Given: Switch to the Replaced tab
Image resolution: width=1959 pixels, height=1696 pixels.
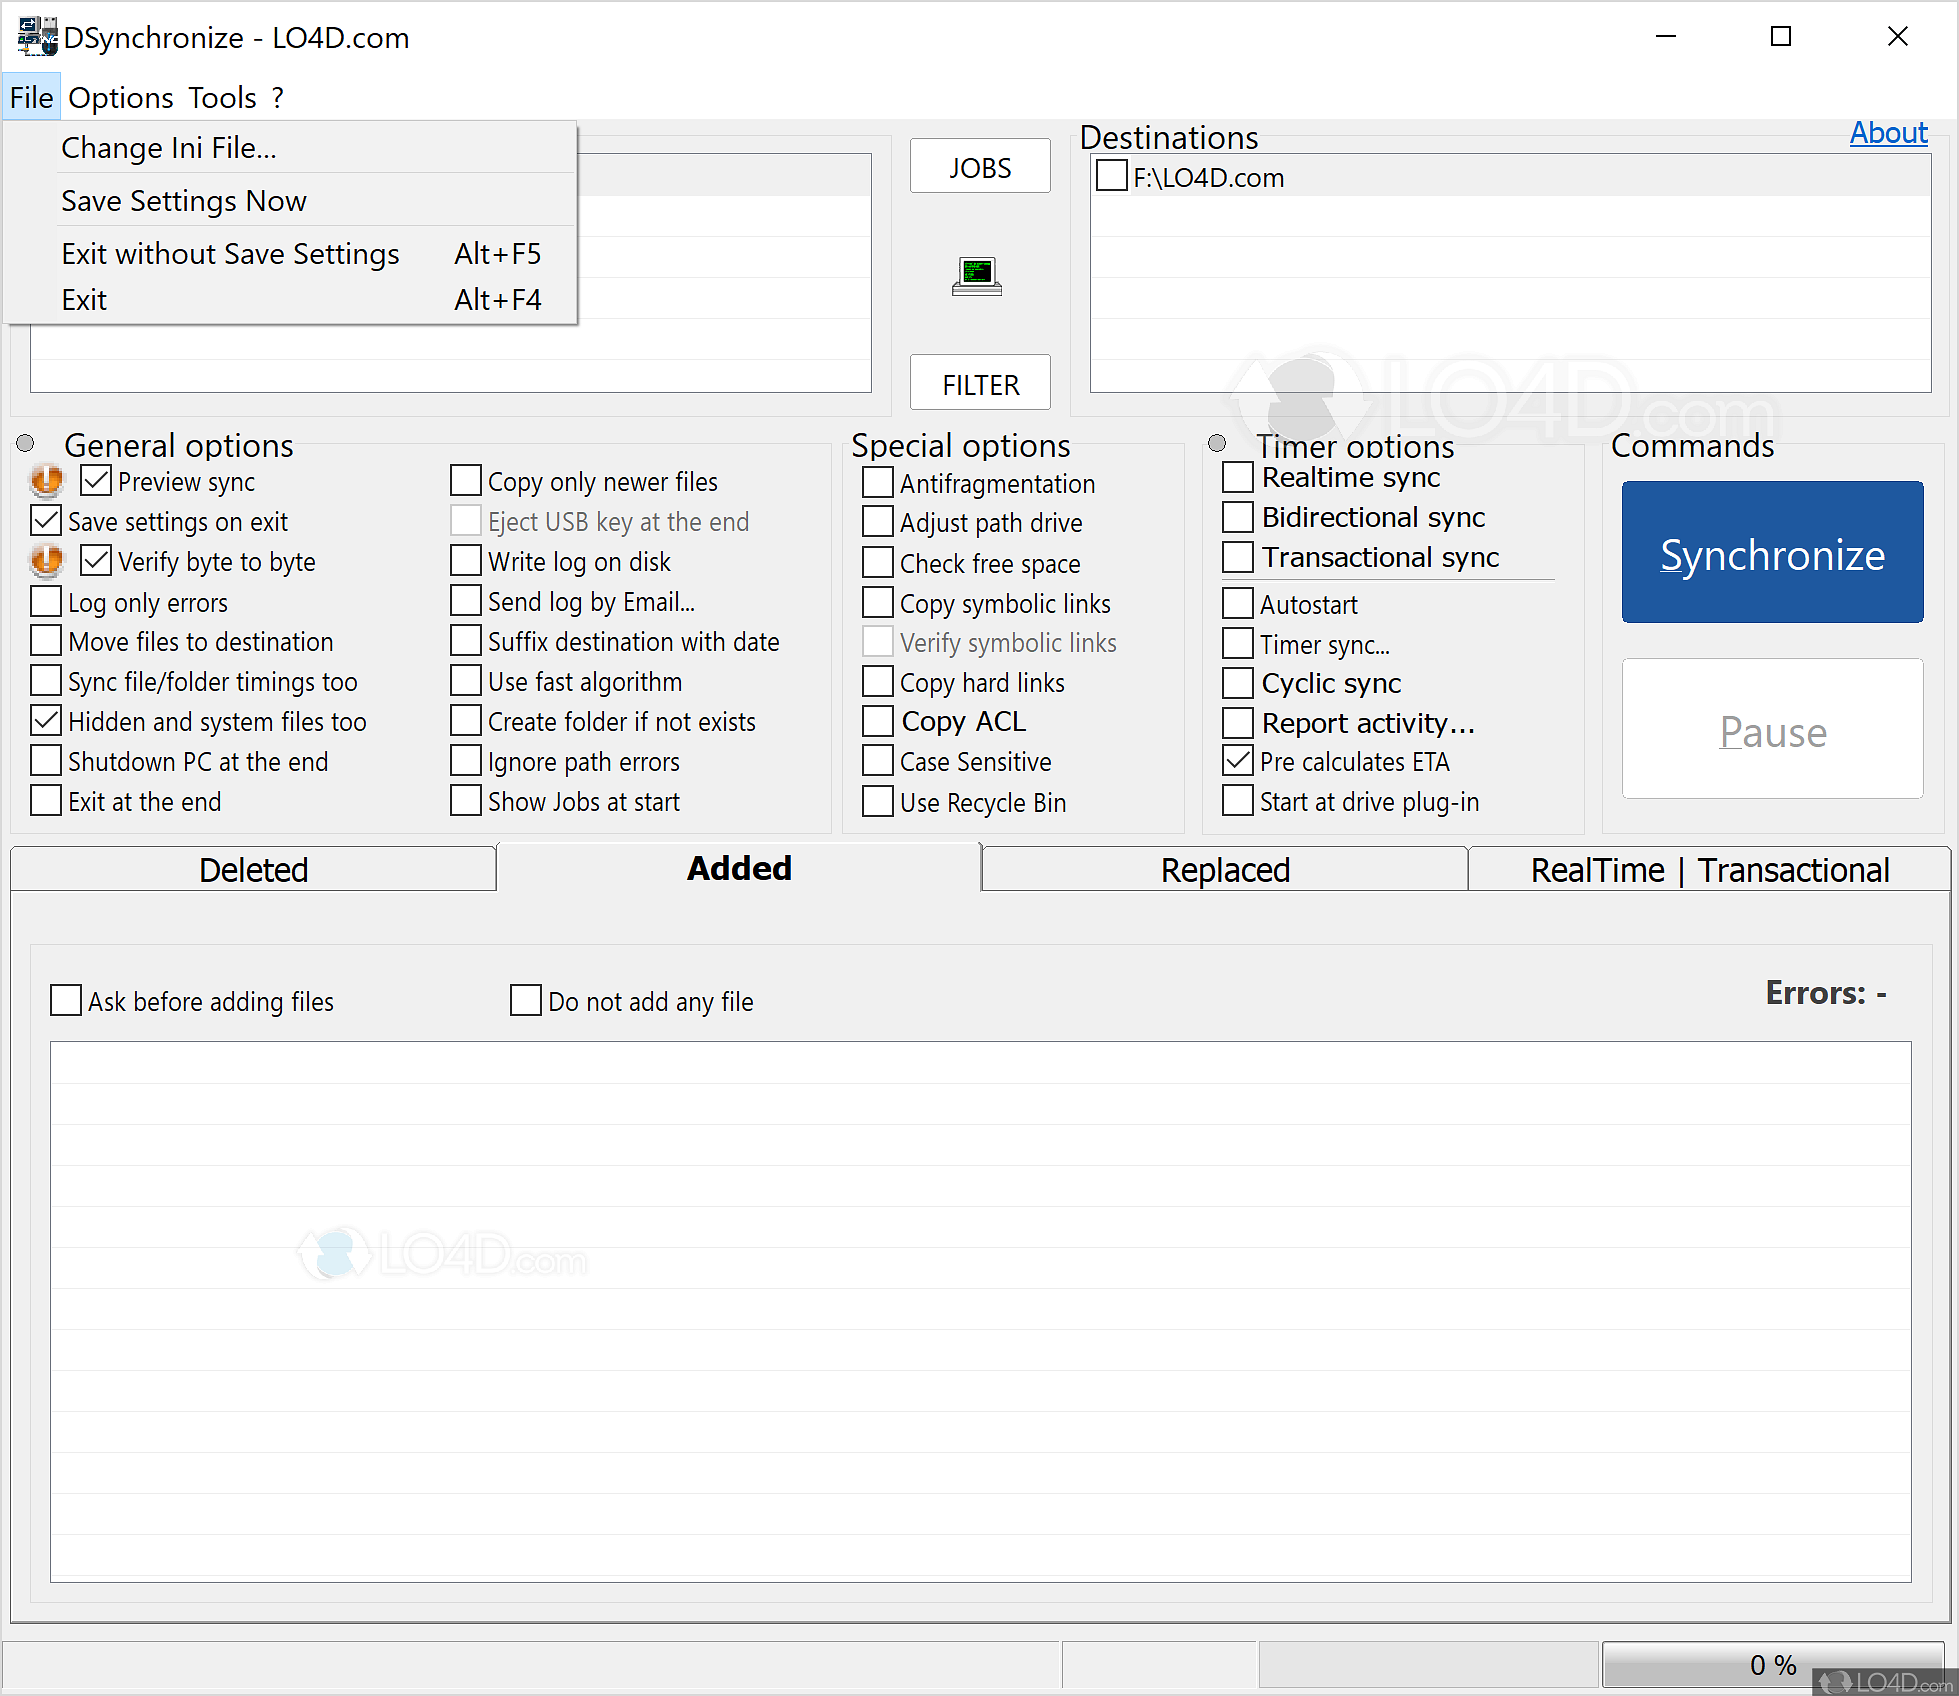Looking at the screenshot, I should (1224, 868).
